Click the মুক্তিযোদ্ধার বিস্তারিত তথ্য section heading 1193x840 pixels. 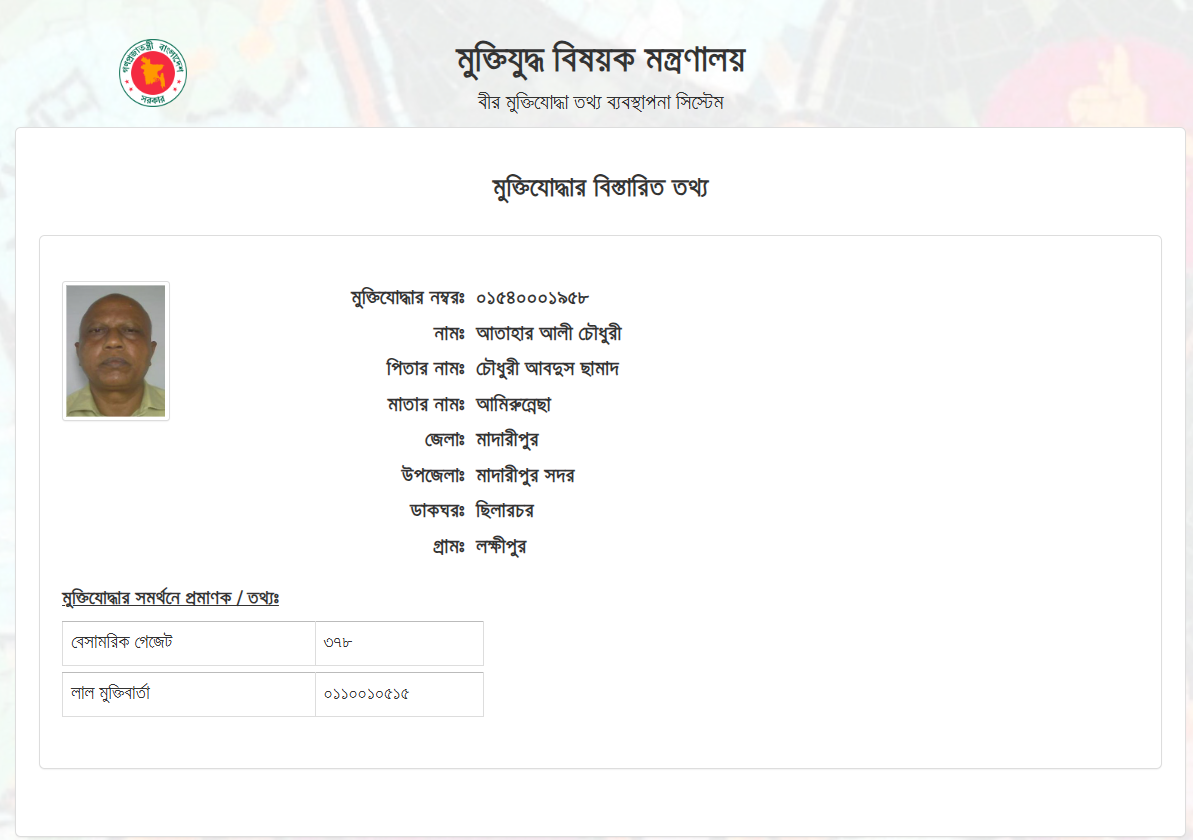tap(600, 188)
